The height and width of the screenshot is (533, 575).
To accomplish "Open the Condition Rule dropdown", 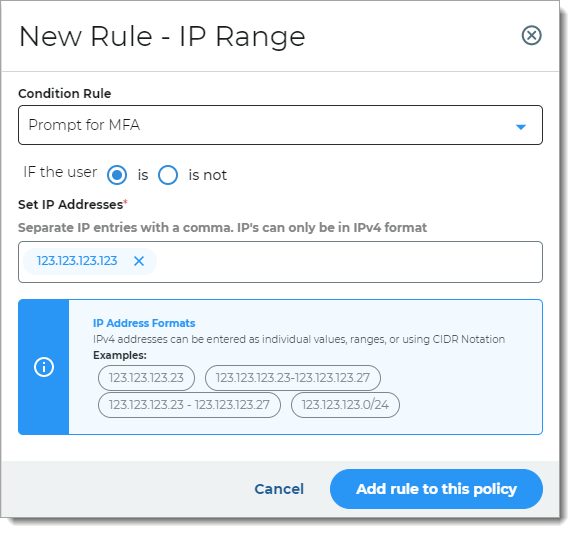I will 280,125.
